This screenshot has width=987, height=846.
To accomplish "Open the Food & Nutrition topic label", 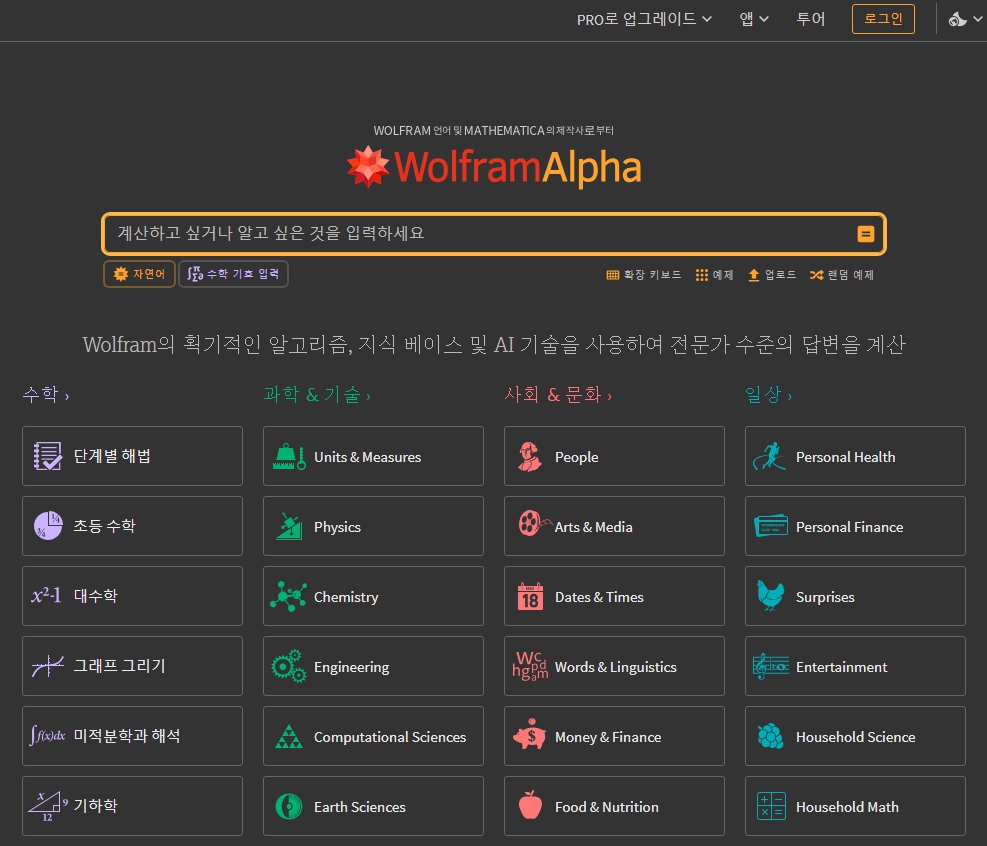I will 607,807.
